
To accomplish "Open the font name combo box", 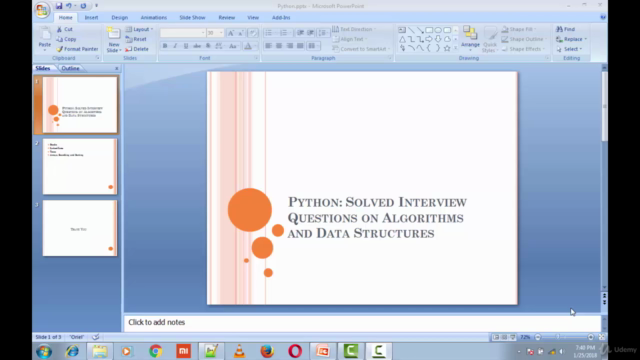I will point(183,33).
